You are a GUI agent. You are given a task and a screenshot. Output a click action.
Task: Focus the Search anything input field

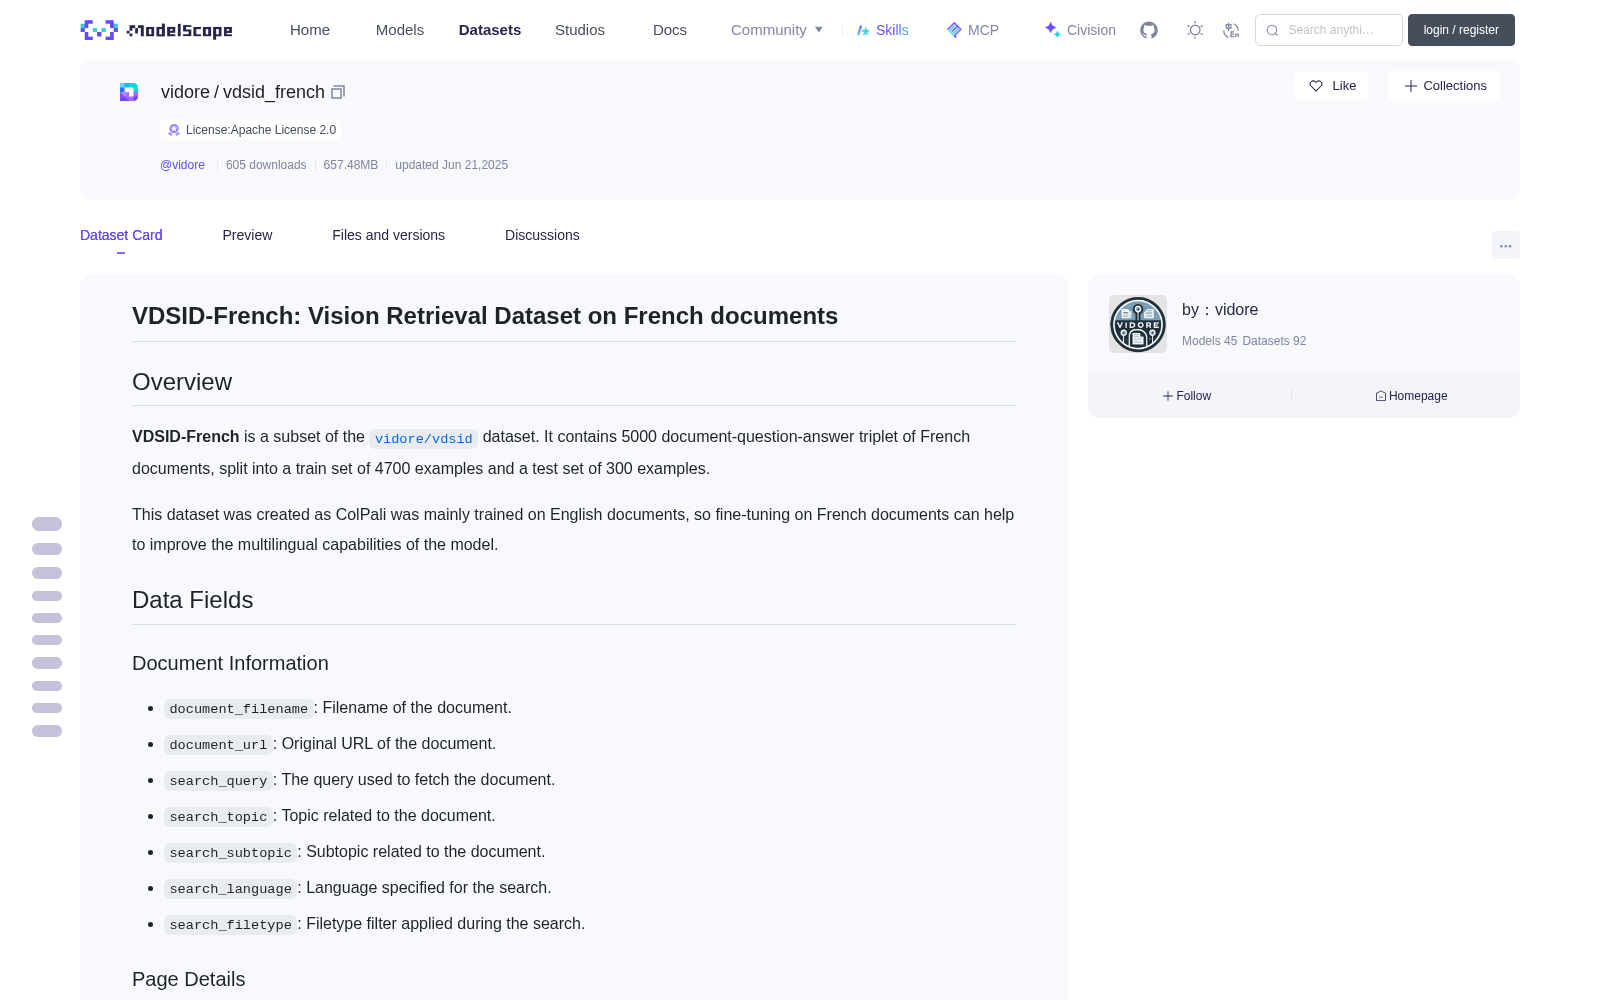[x=1329, y=30]
